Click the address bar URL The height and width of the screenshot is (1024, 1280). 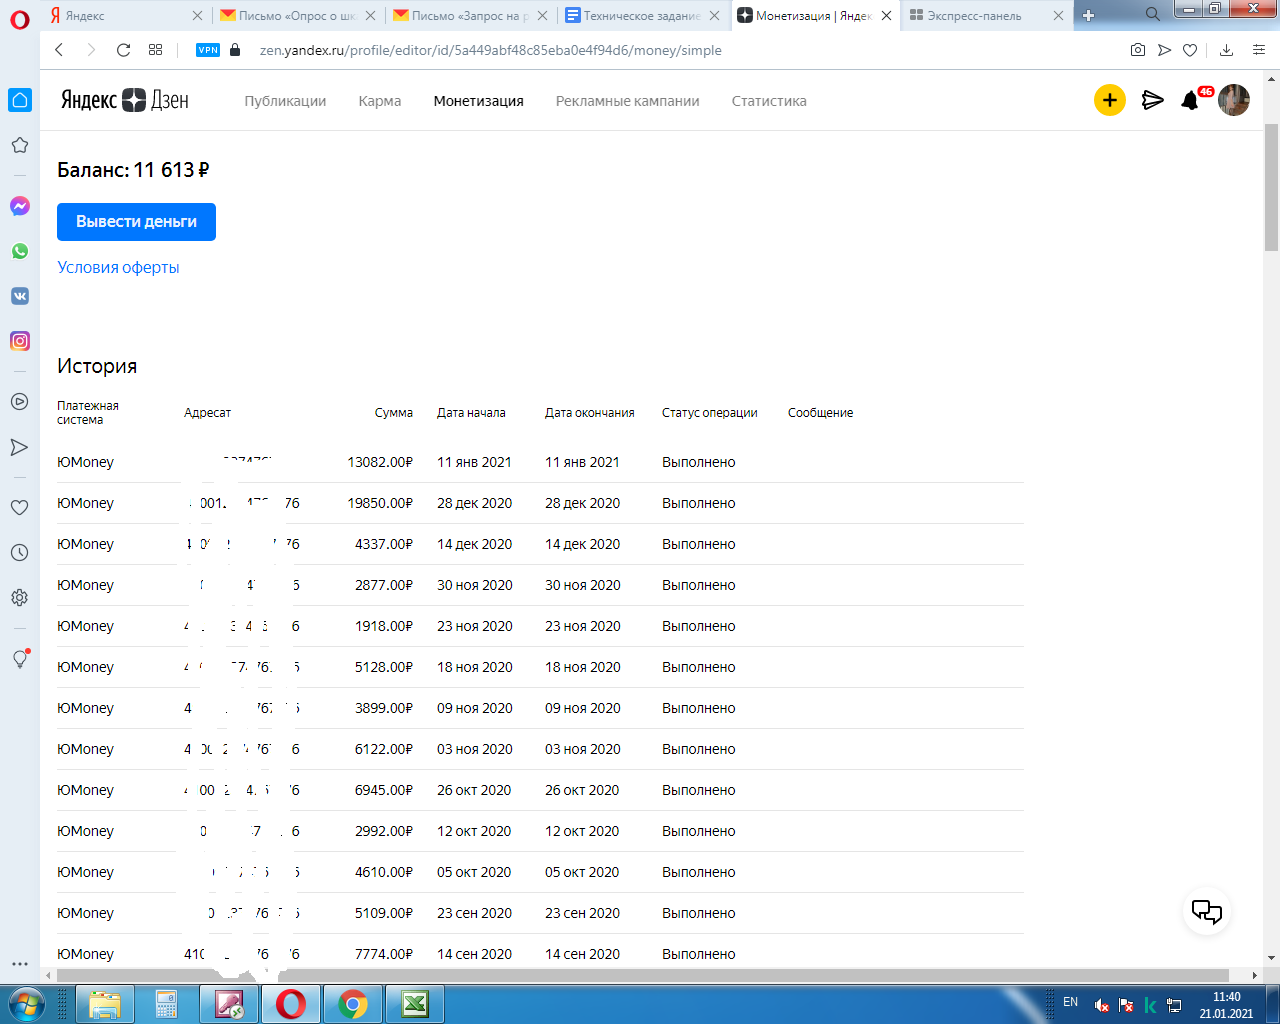tap(490, 50)
